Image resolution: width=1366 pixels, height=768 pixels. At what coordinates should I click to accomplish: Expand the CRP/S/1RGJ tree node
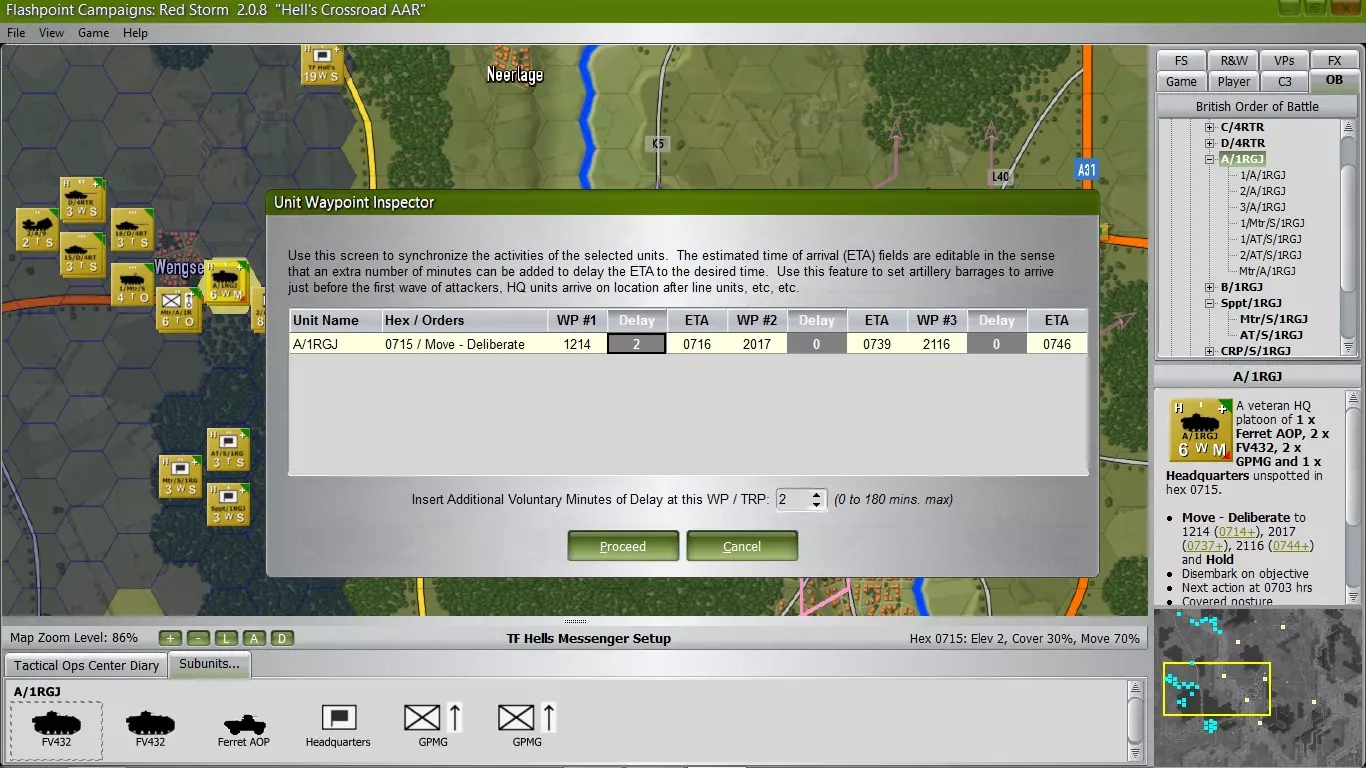pyautogui.click(x=1210, y=351)
